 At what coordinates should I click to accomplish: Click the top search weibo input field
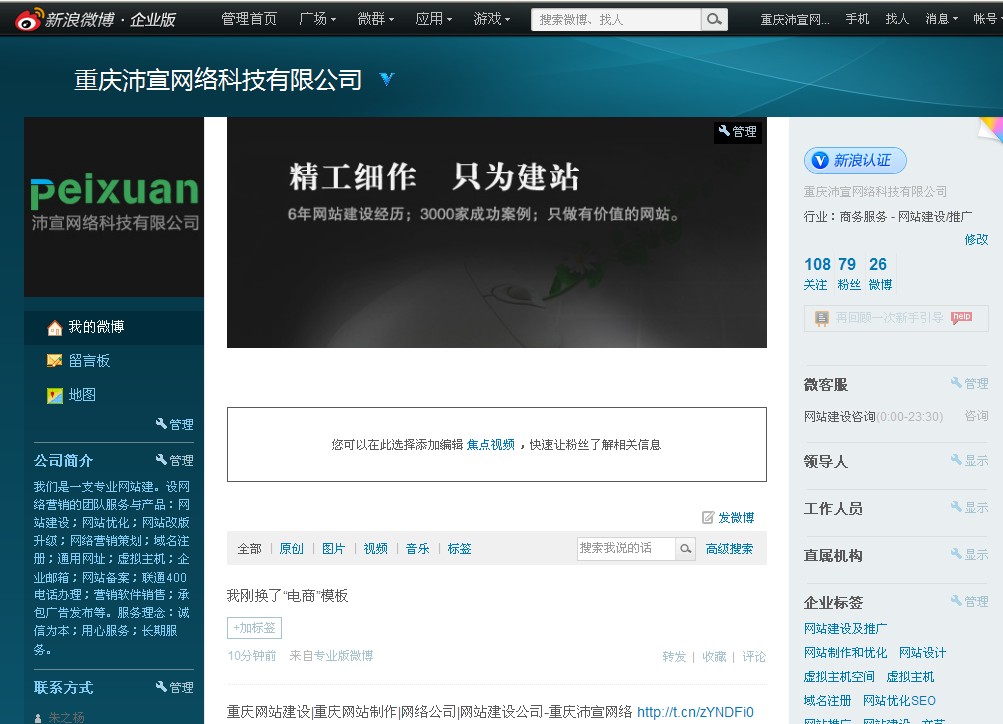[x=616, y=19]
